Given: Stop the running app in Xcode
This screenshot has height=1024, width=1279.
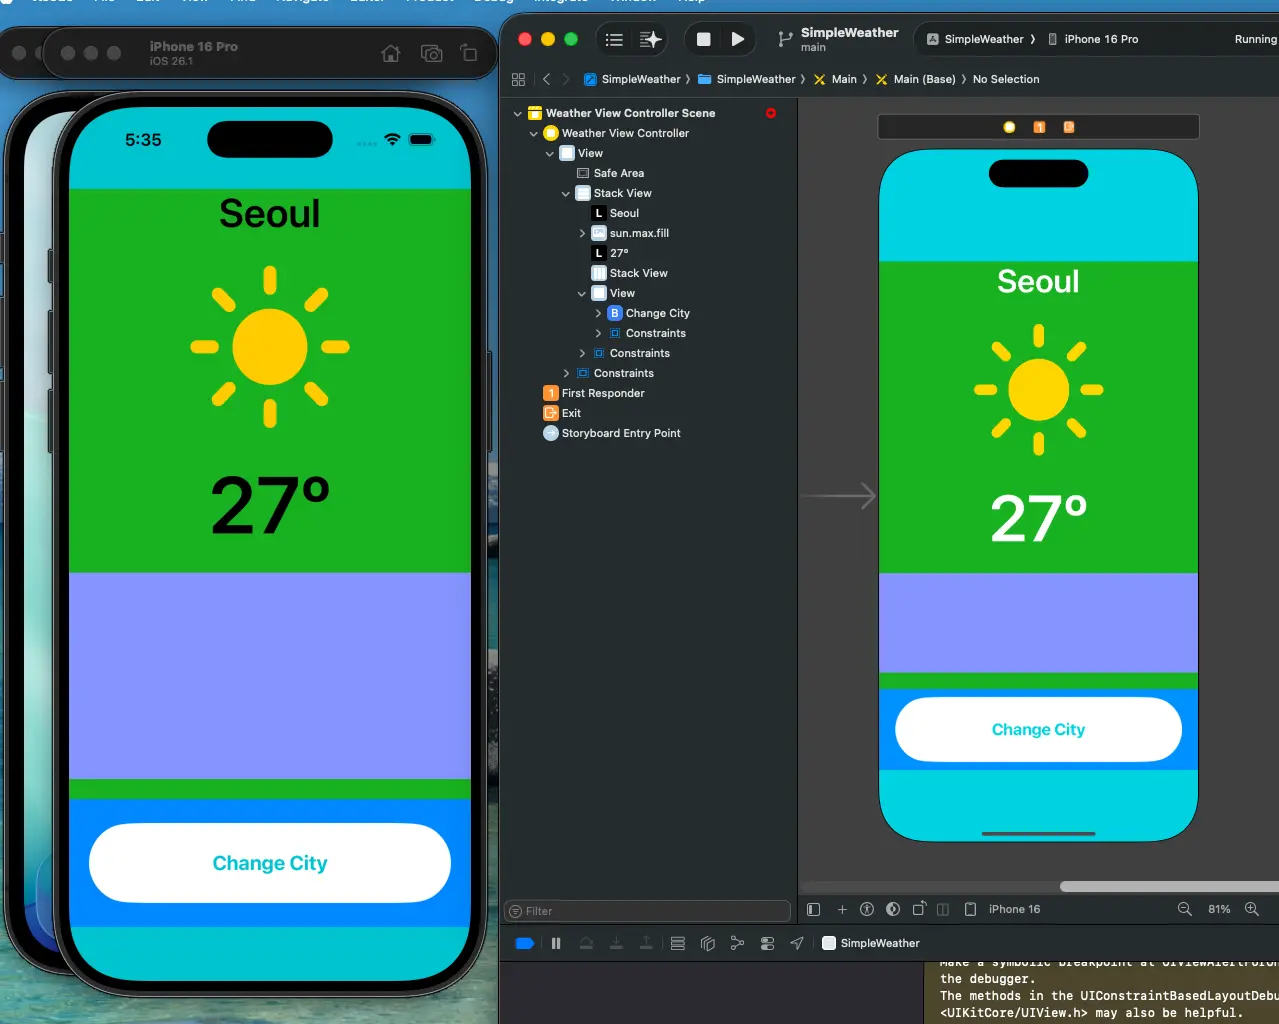Looking at the screenshot, I should pos(703,39).
